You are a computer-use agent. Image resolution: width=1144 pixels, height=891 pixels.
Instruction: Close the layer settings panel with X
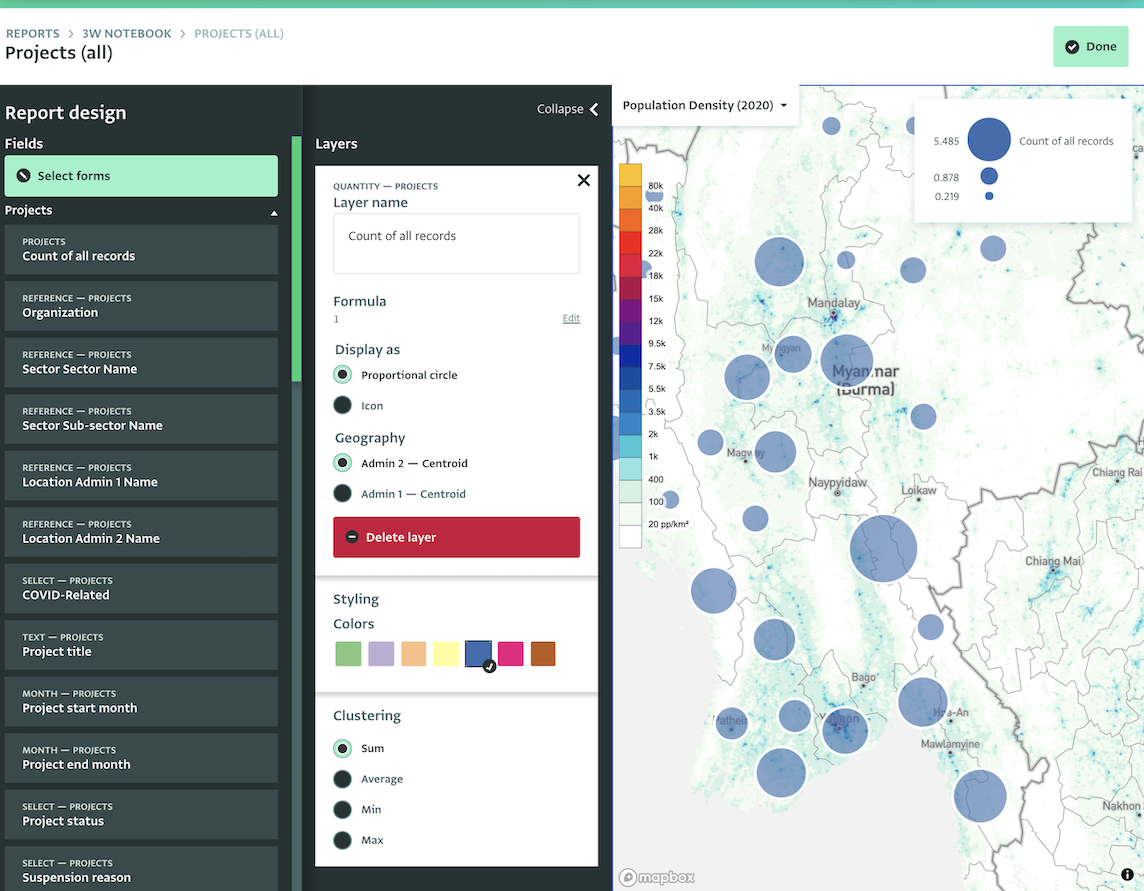(583, 180)
